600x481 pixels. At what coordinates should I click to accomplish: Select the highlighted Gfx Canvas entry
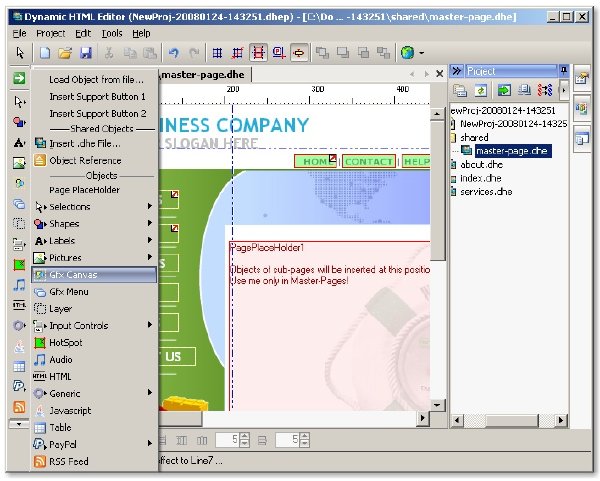94,275
